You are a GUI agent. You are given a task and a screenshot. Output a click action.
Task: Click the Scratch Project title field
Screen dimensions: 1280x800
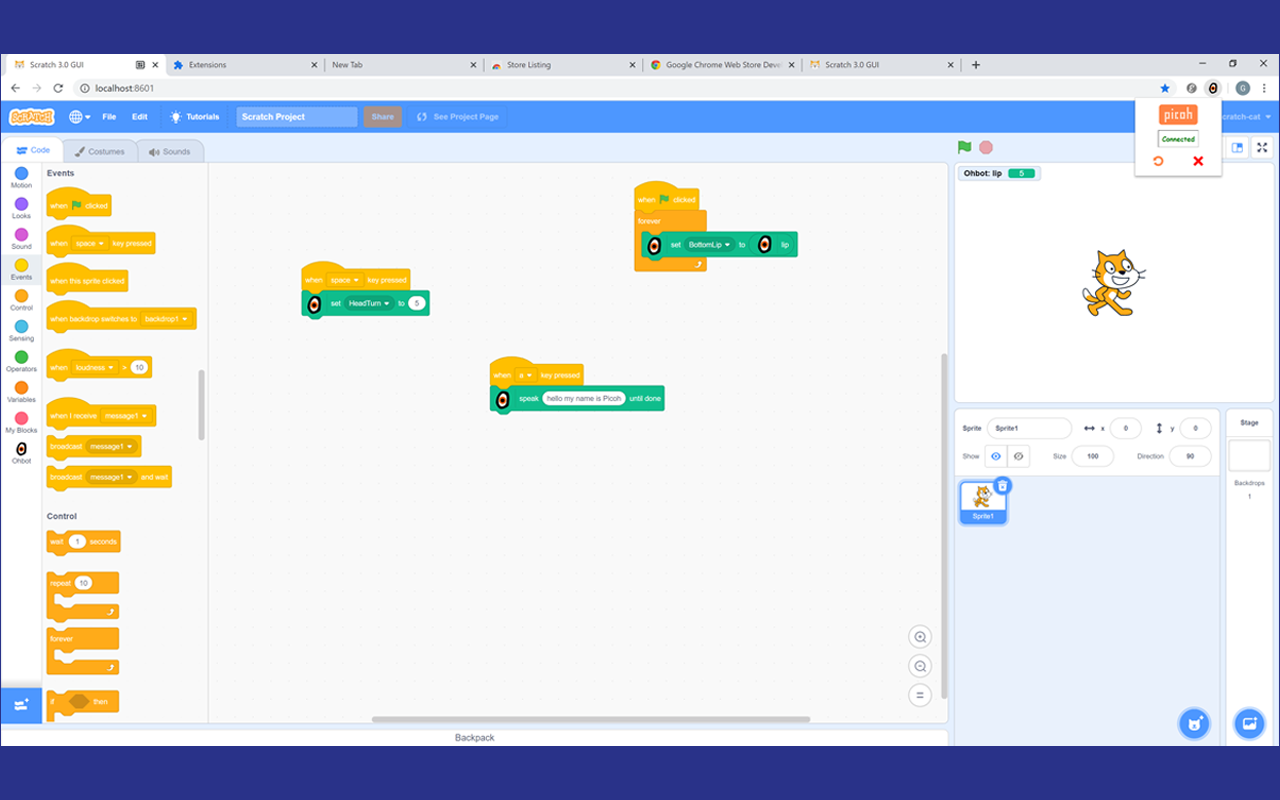tap(296, 117)
